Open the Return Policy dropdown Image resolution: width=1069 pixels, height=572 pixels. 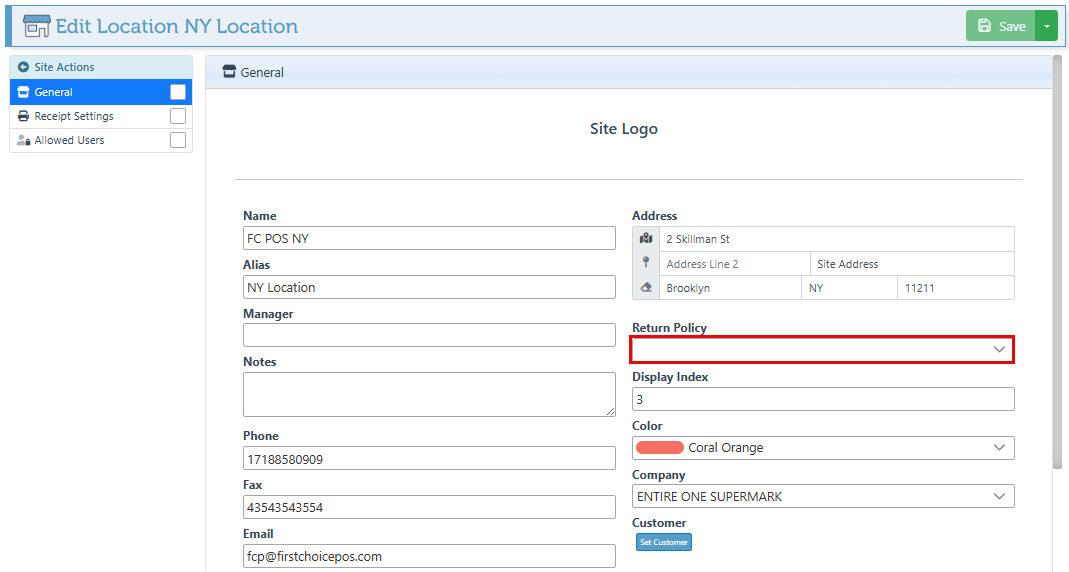click(823, 349)
